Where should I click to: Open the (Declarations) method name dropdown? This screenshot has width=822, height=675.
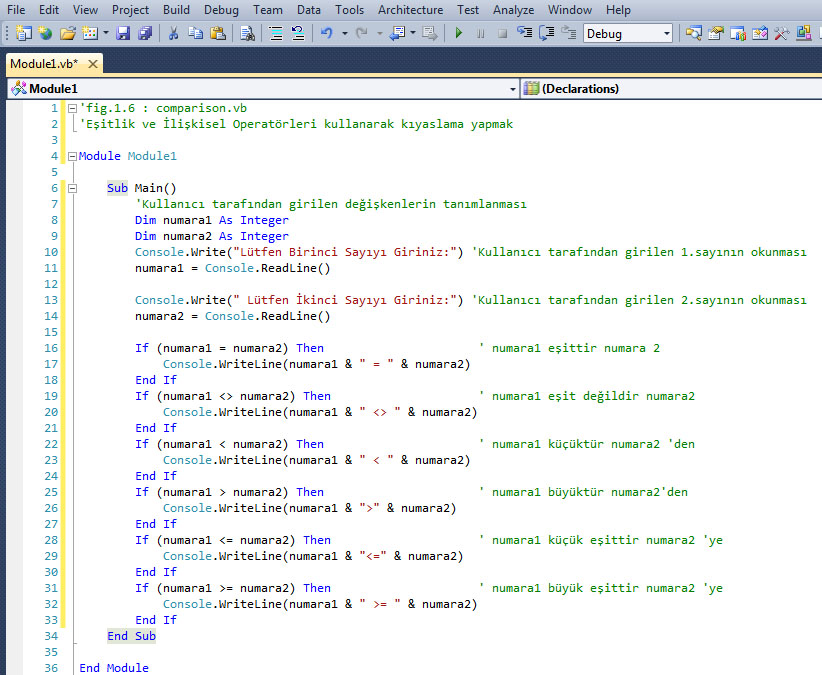coord(672,89)
